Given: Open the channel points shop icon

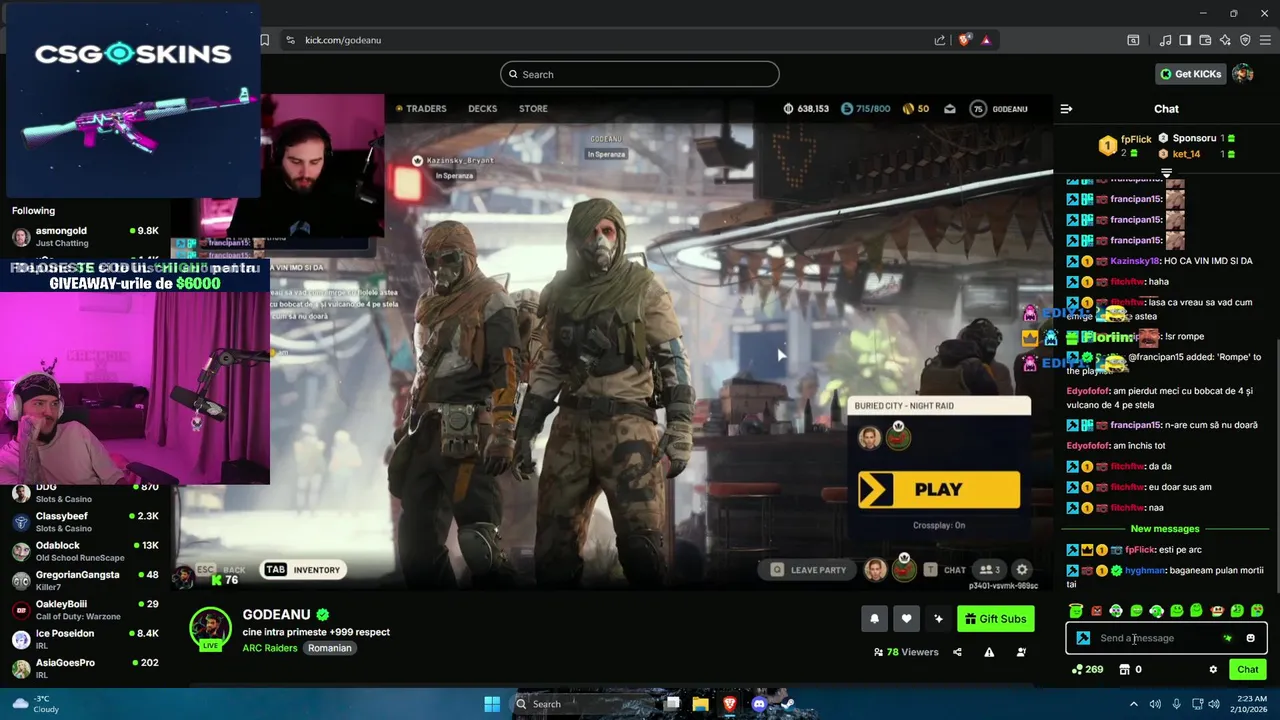Looking at the screenshot, I should [1124, 670].
